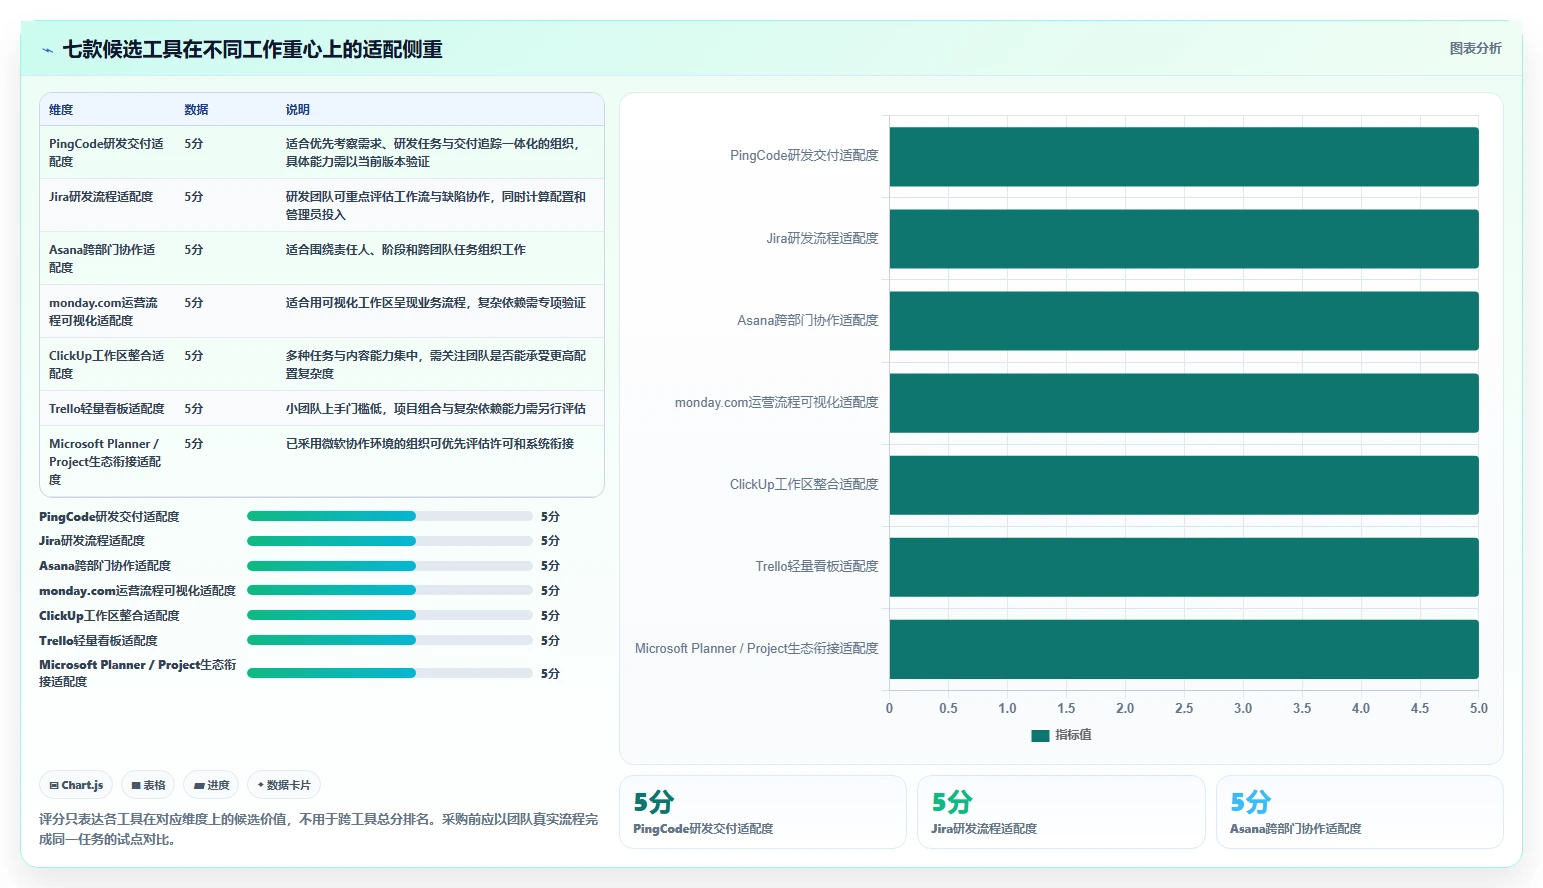
Task: Click the footnote text starting 评分只表达
Action: click(319, 829)
